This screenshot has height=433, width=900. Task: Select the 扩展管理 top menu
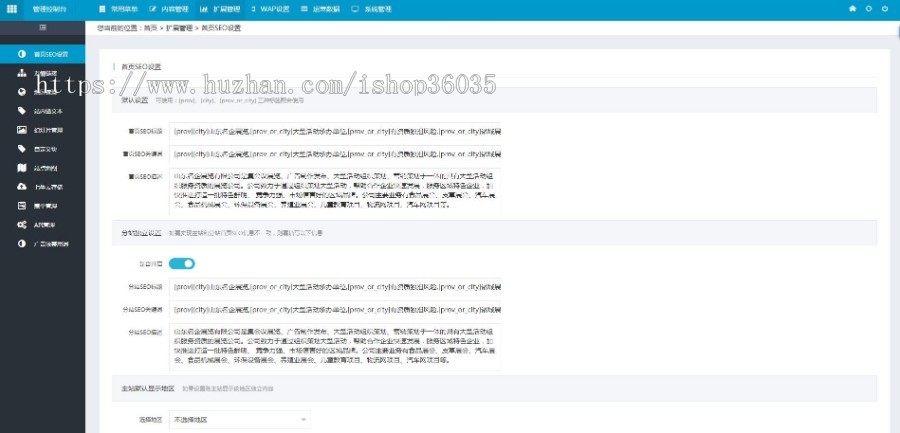[220, 9]
